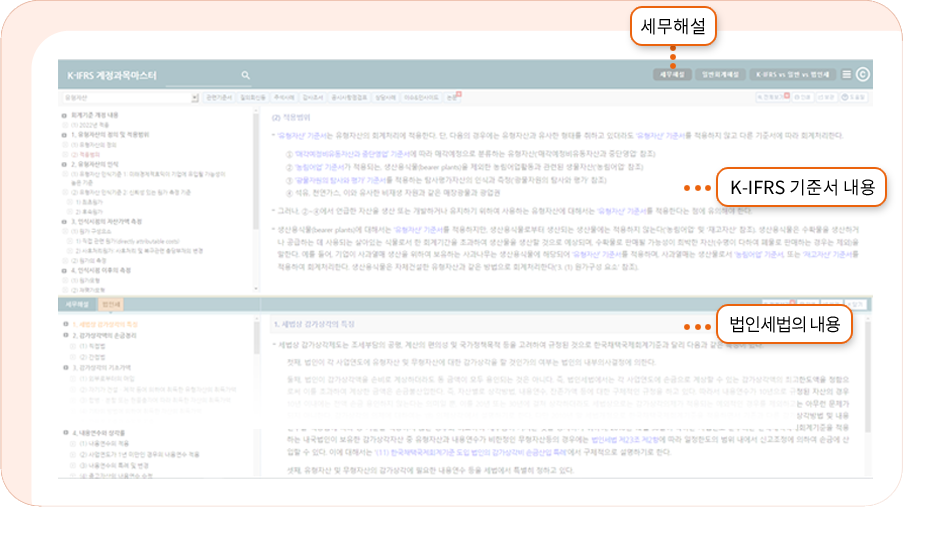The width and height of the screenshot is (942, 546).
Task: Select 'K-IFRS vs 일반 vs 법인세' comparison
Action: (x=793, y=74)
